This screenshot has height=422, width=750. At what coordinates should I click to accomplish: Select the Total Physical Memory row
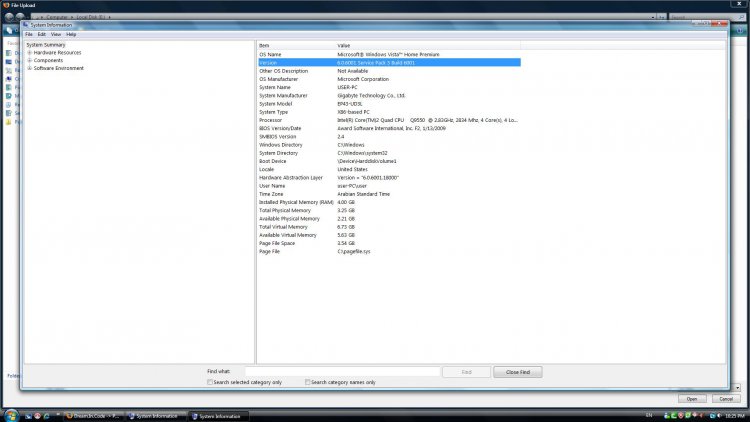point(389,210)
